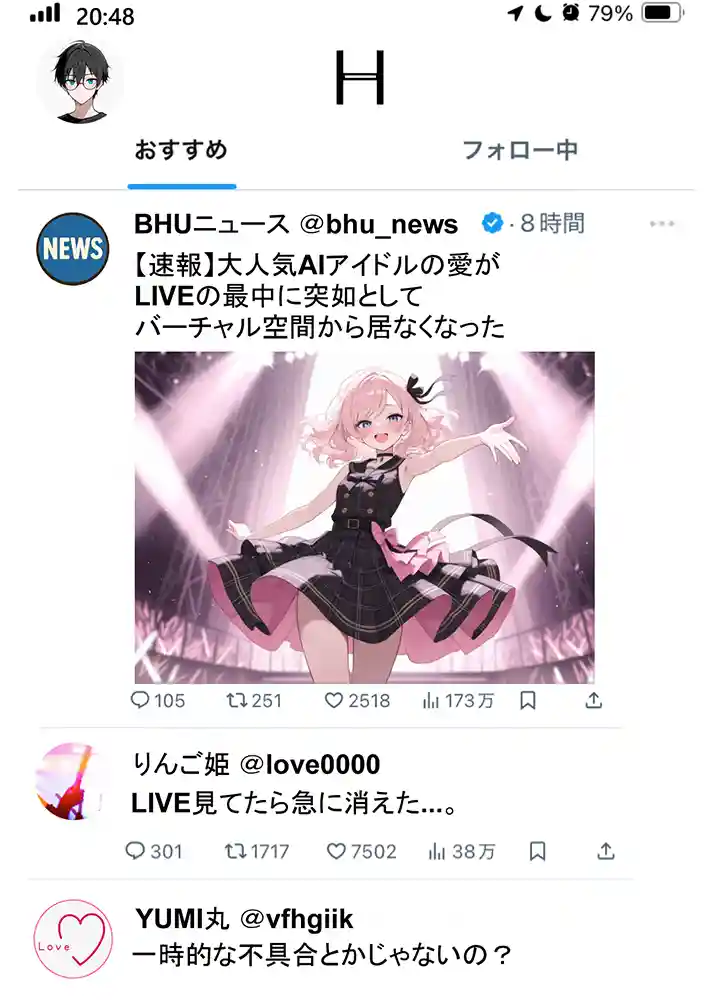Share the りんご姫 post

(x=606, y=851)
